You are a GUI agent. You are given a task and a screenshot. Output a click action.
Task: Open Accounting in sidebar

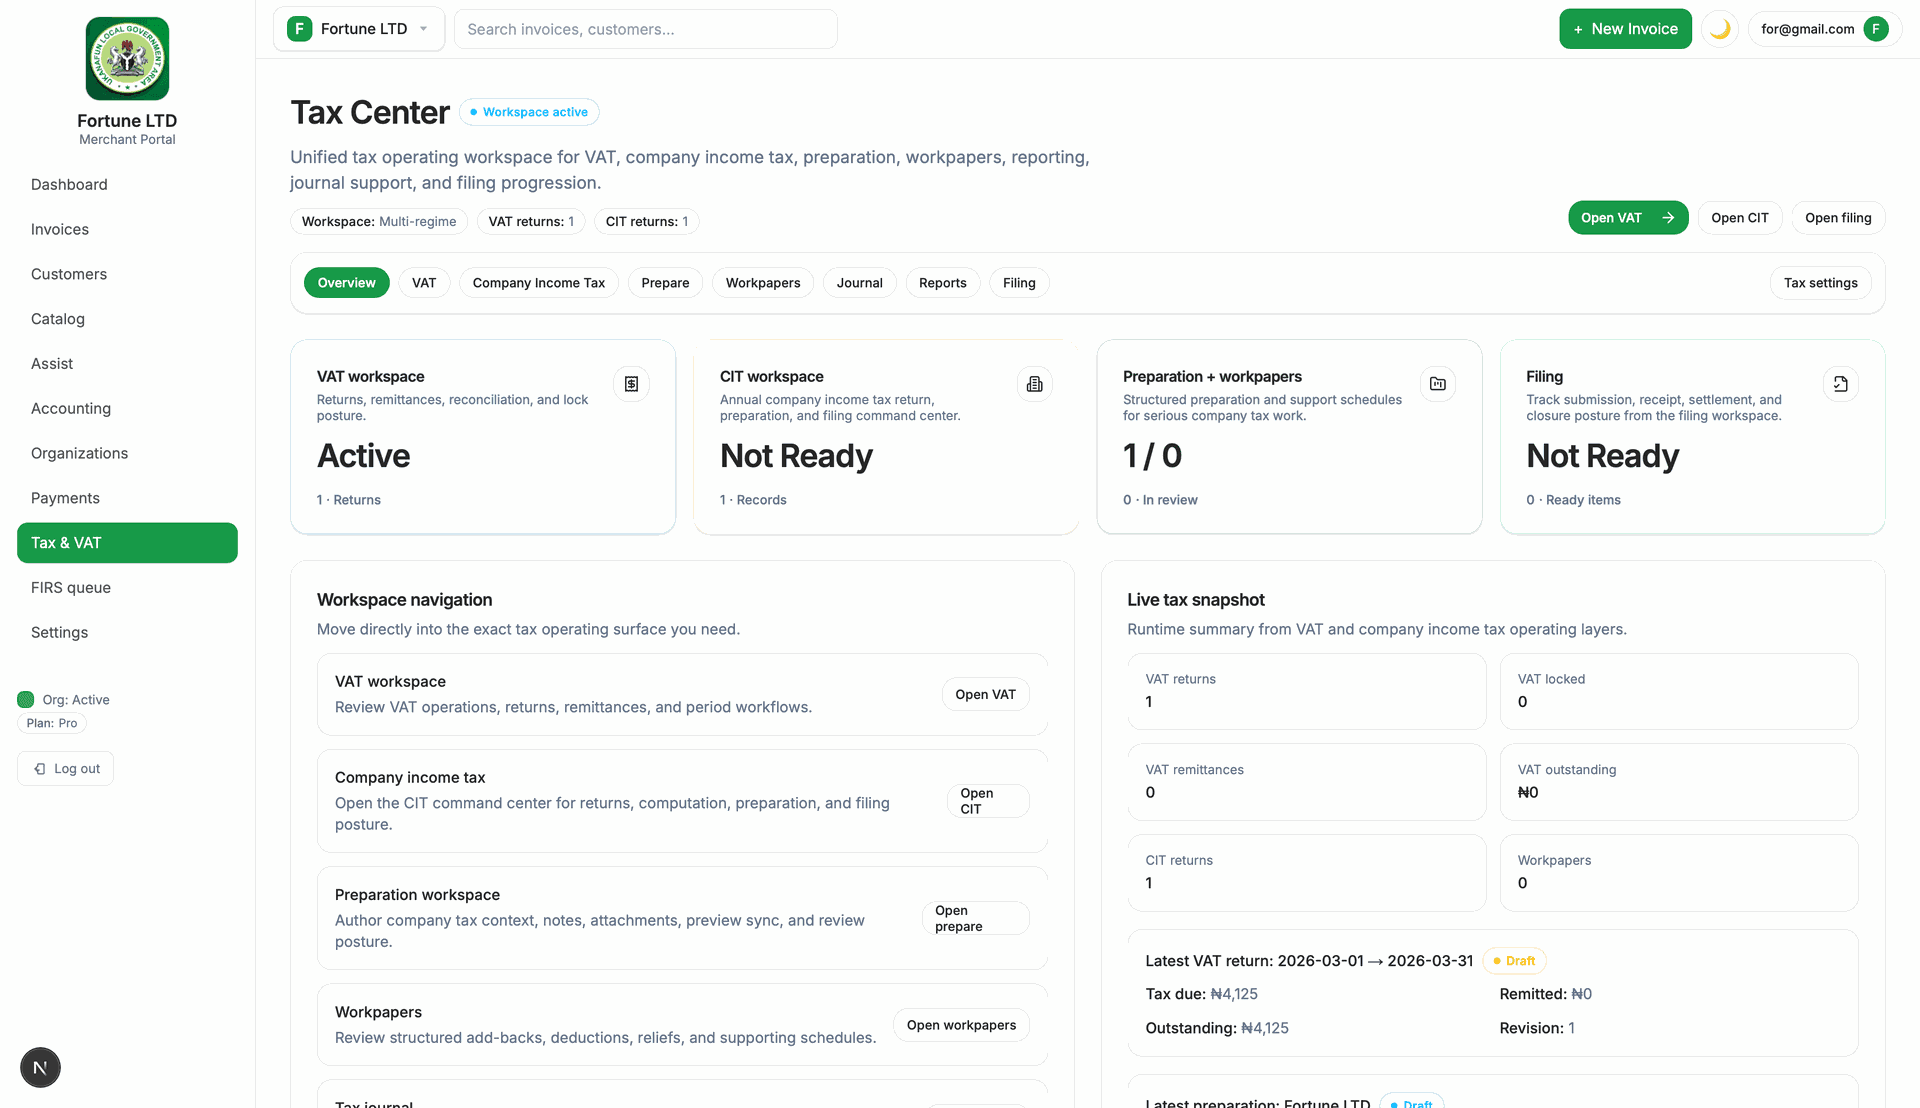[127, 408]
